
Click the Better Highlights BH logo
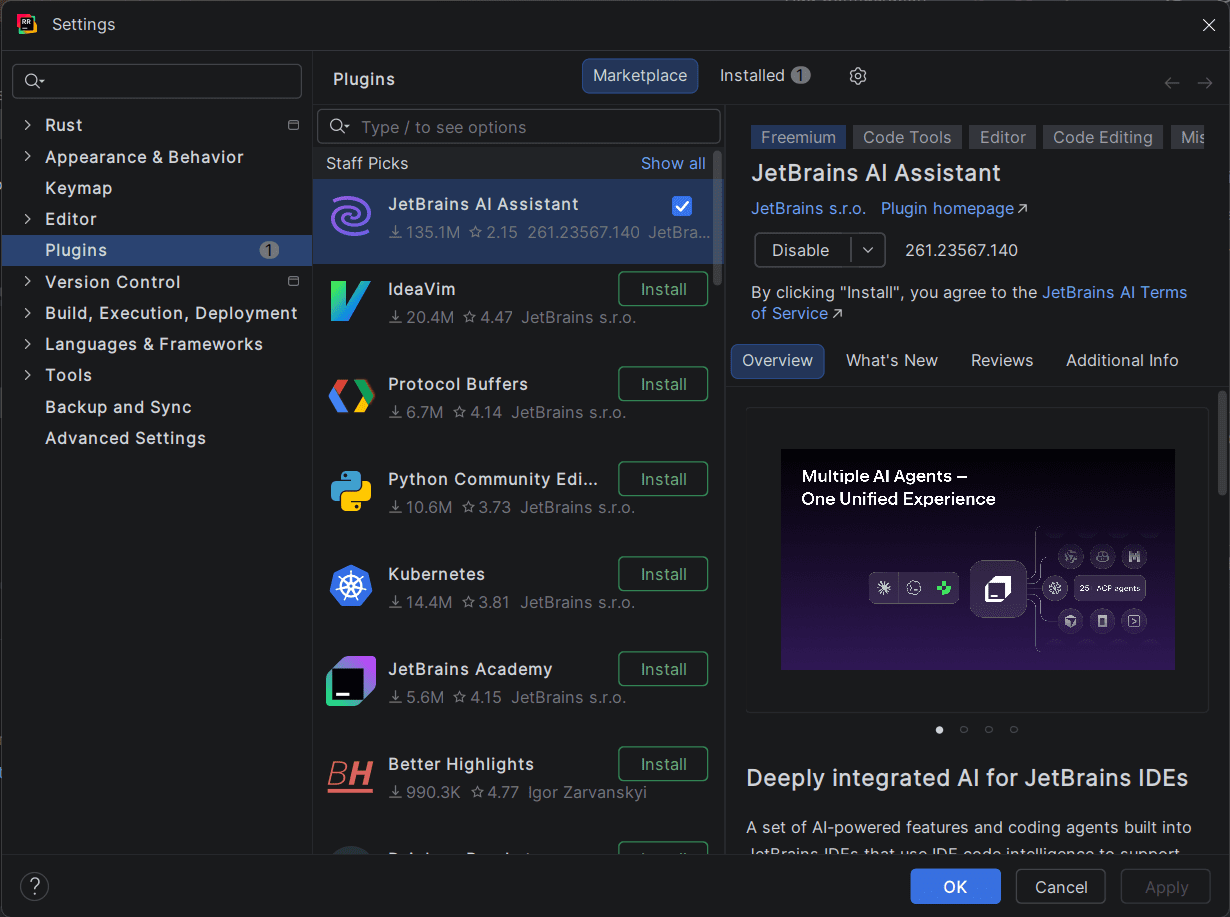tap(351, 776)
